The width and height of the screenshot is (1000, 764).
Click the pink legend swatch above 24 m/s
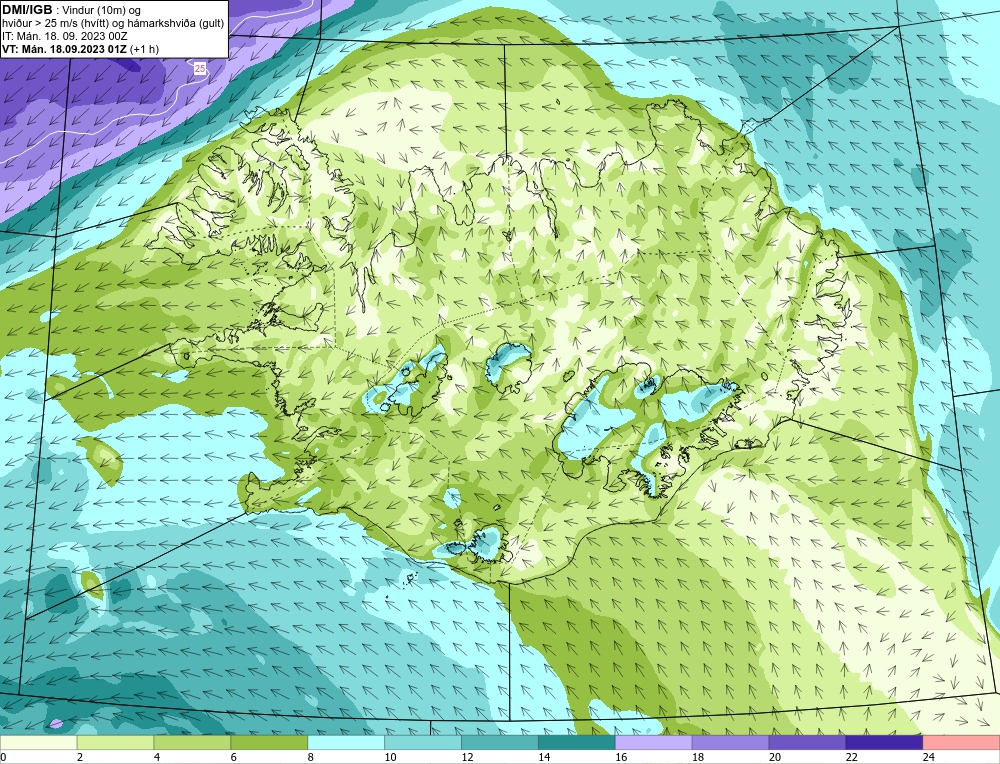(x=961, y=742)
